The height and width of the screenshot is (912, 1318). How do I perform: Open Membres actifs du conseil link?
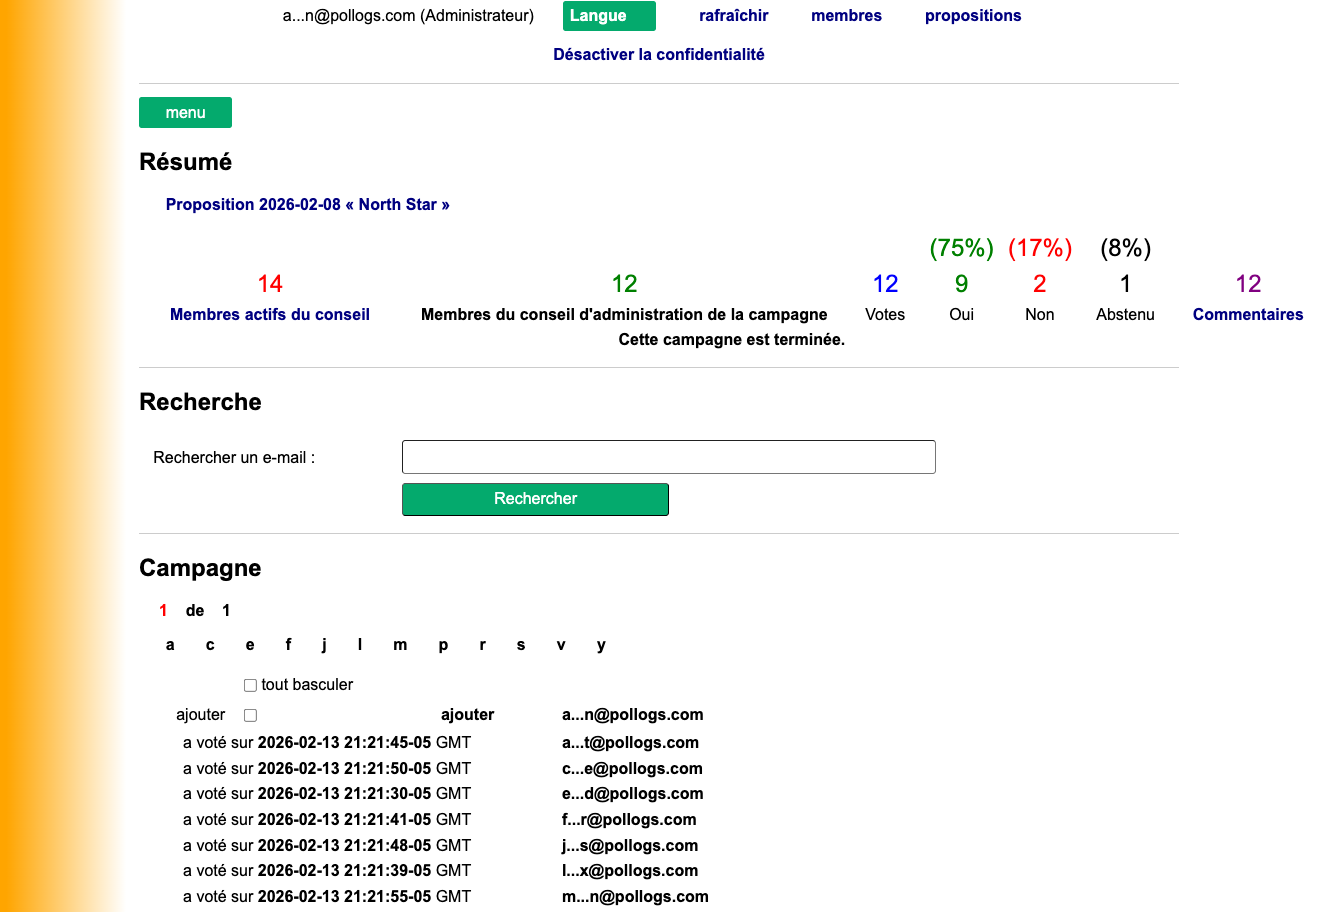pyautogui.click(x=270, y=315)
